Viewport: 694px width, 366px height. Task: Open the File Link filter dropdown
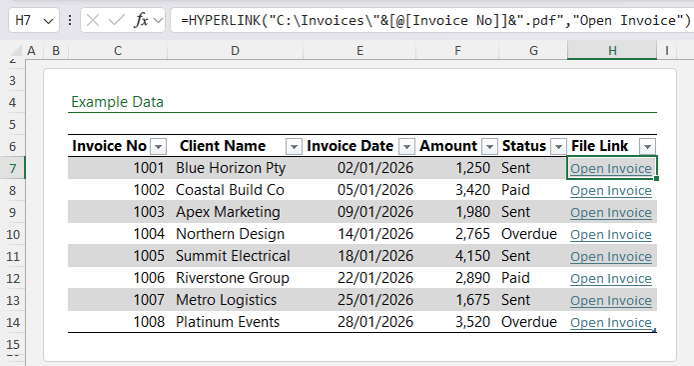[x=648, y=146]
